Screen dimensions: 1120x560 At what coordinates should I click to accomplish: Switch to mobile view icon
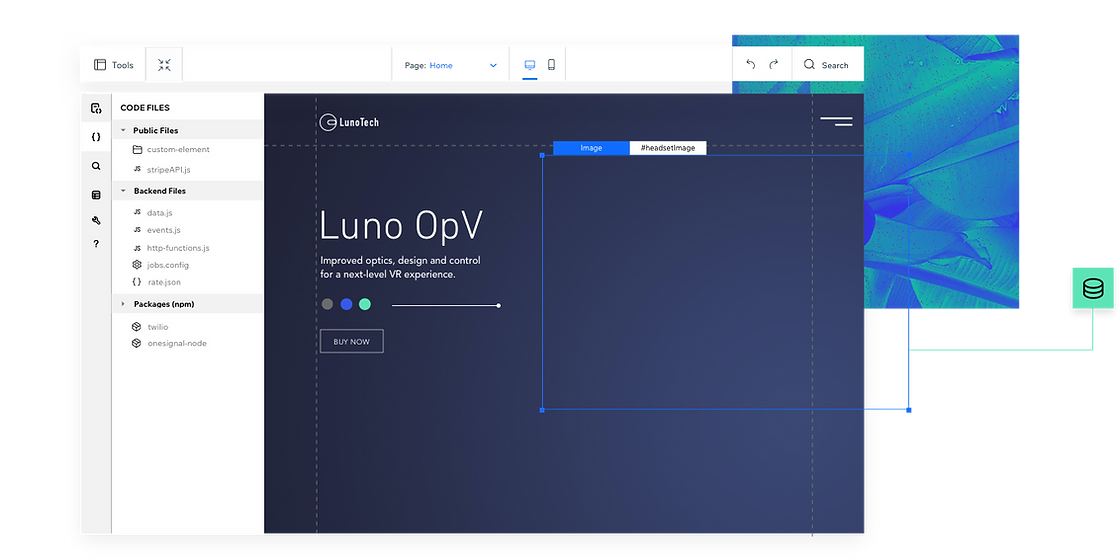click(551, 65)
